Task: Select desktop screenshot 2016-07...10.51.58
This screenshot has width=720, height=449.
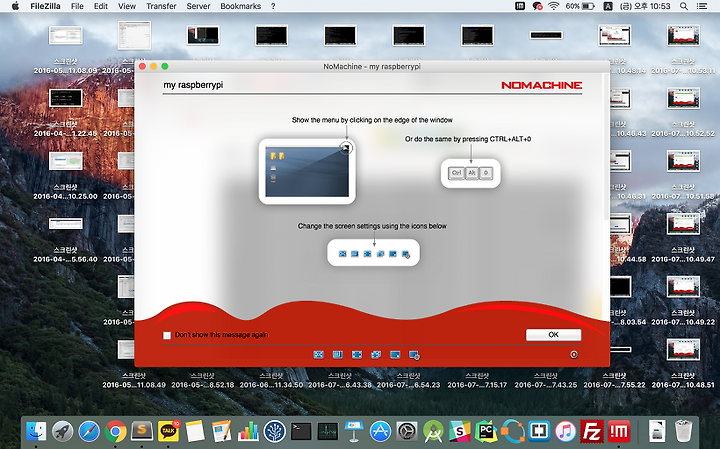Action: (x=683, y=161)
